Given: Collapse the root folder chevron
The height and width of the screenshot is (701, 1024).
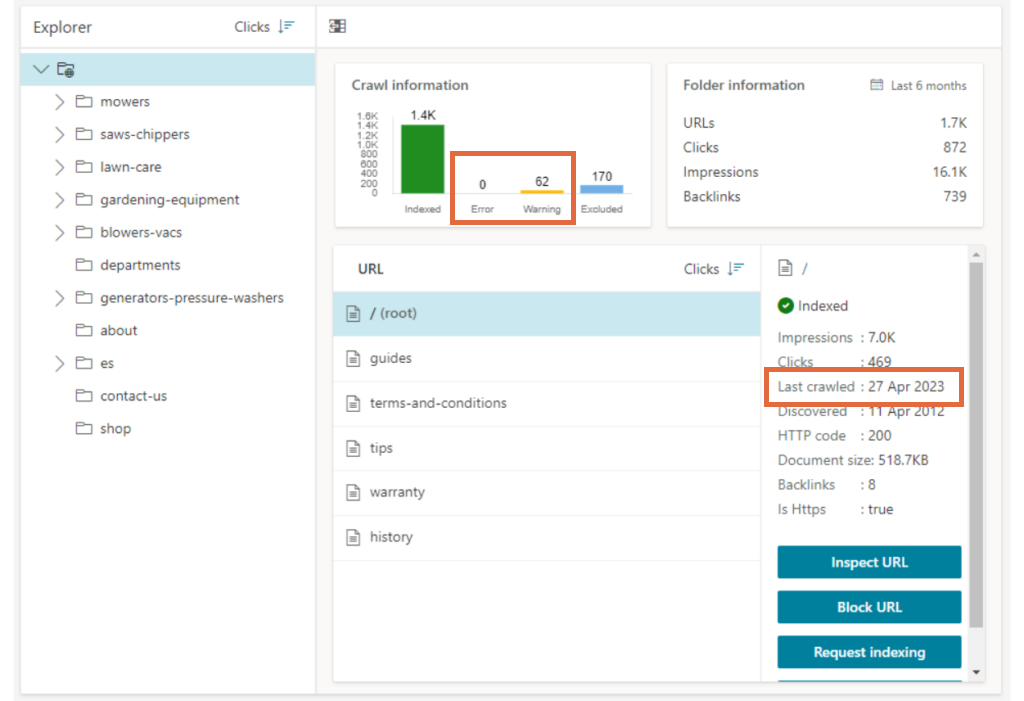Looking at the screenshot, I should click(41, 69).
